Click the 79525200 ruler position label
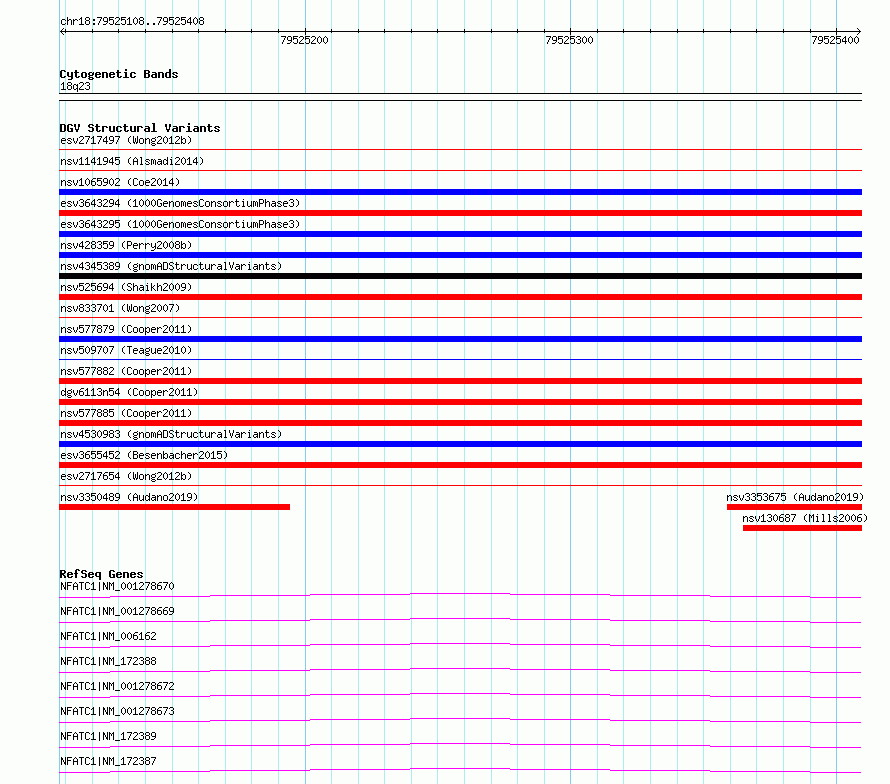The image size is (890, 784). click(x=304, y=40)
